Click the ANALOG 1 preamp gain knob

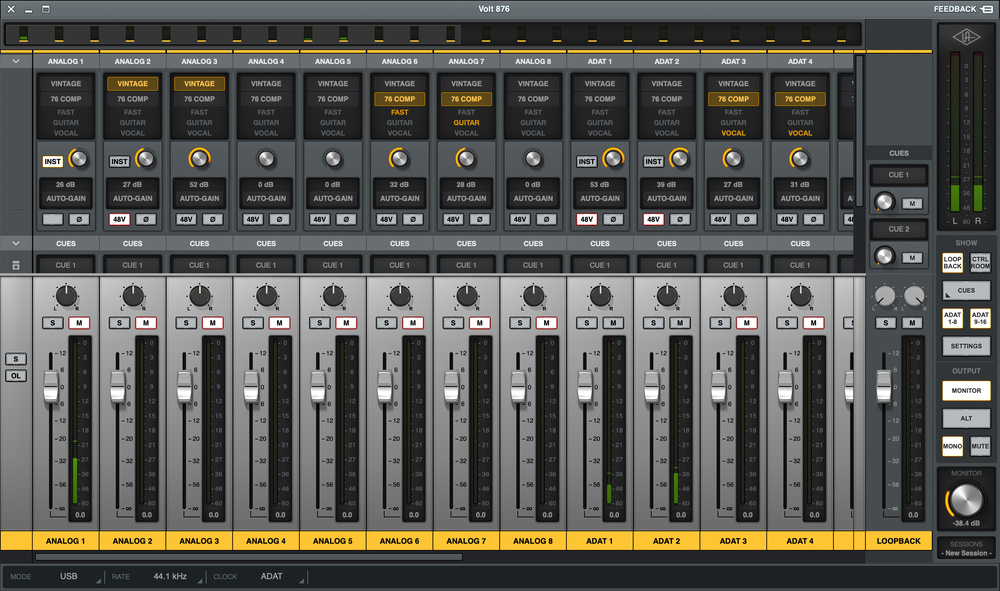coord(79,159)
